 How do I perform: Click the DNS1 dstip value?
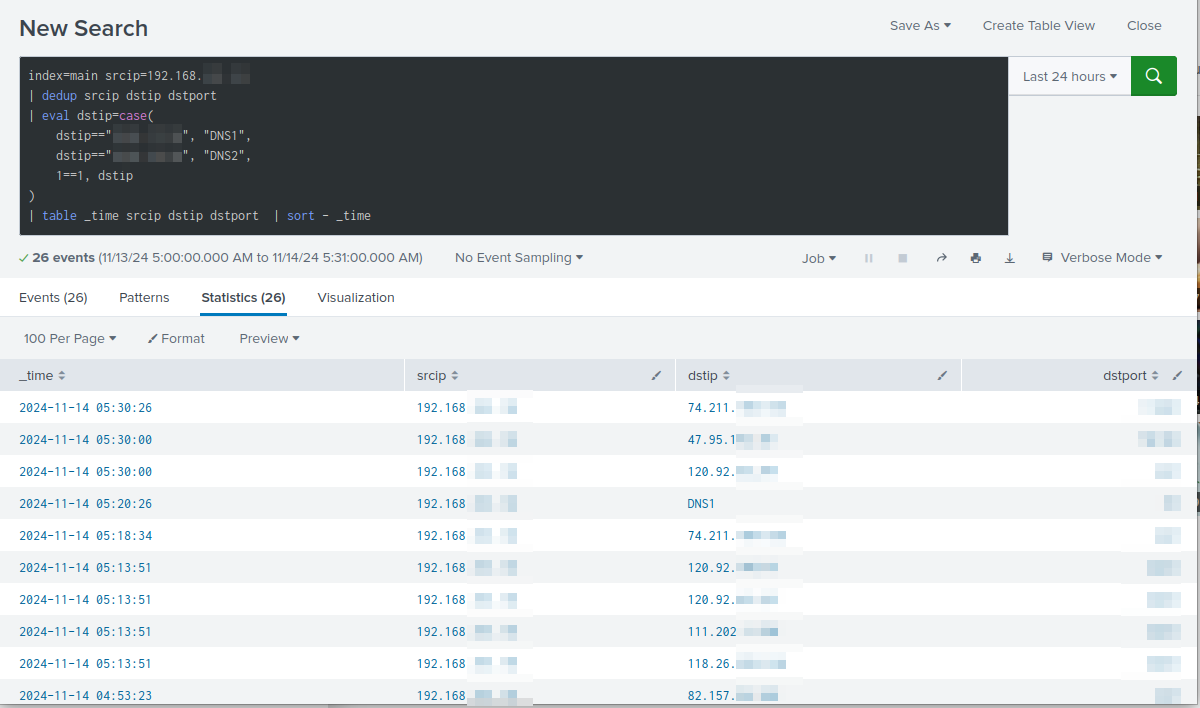701,504
